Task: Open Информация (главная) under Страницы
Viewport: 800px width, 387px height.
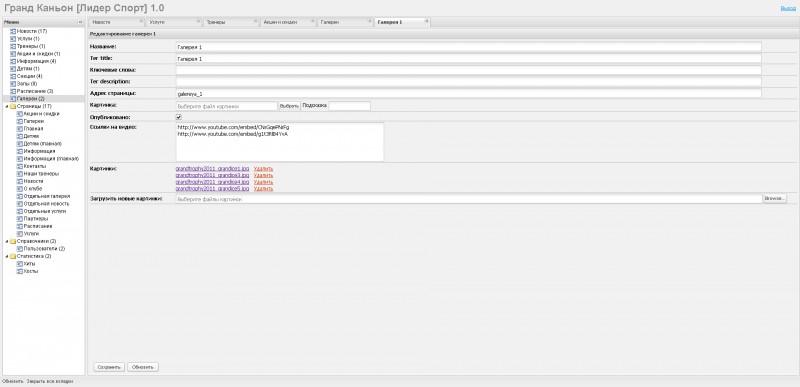Action: (x=51, y=159)
